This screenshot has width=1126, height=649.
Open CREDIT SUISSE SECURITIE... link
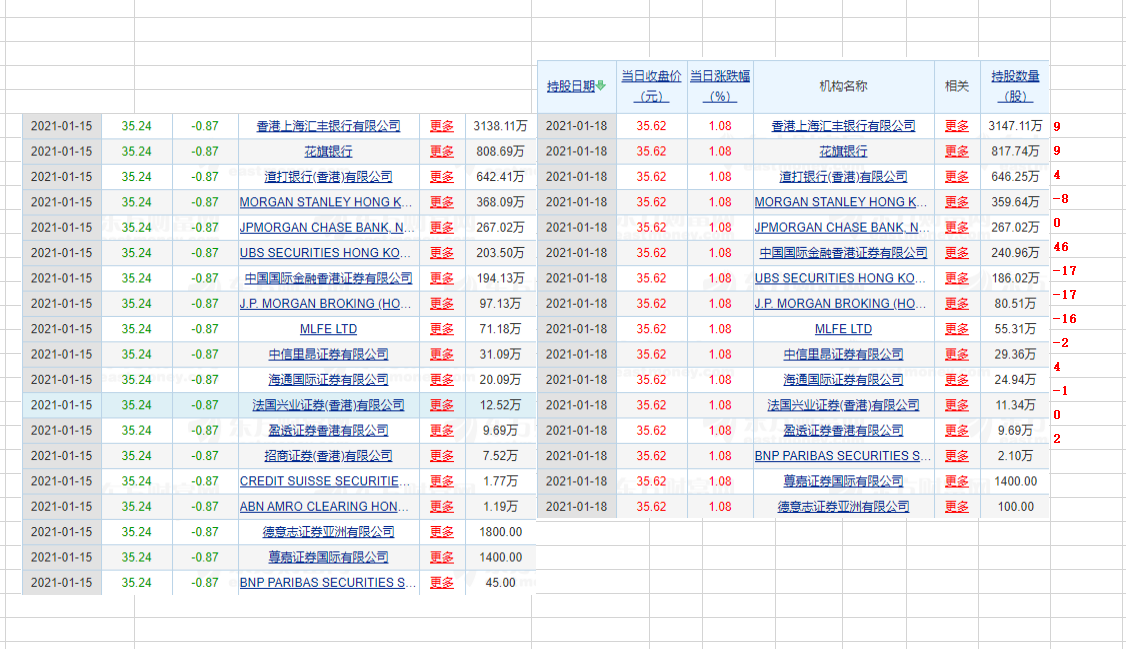pos(325,481)
